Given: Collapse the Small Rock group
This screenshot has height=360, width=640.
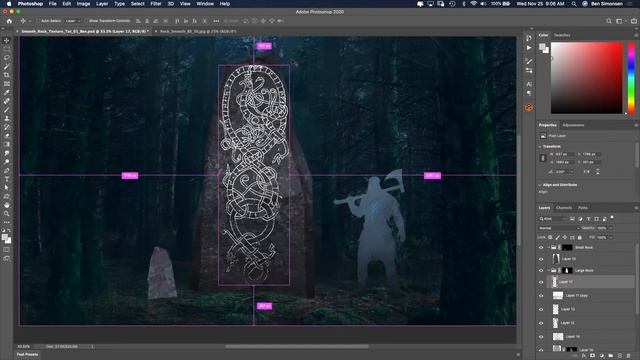Looking at the screenshot, I should (549, 247).
